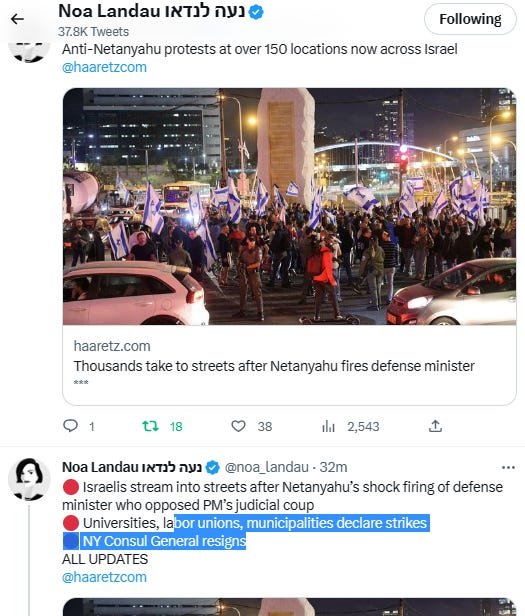The height and width of the screenshot is (616, 525).
Task: Open the protest photo in link card
Action: click(290, 207)
